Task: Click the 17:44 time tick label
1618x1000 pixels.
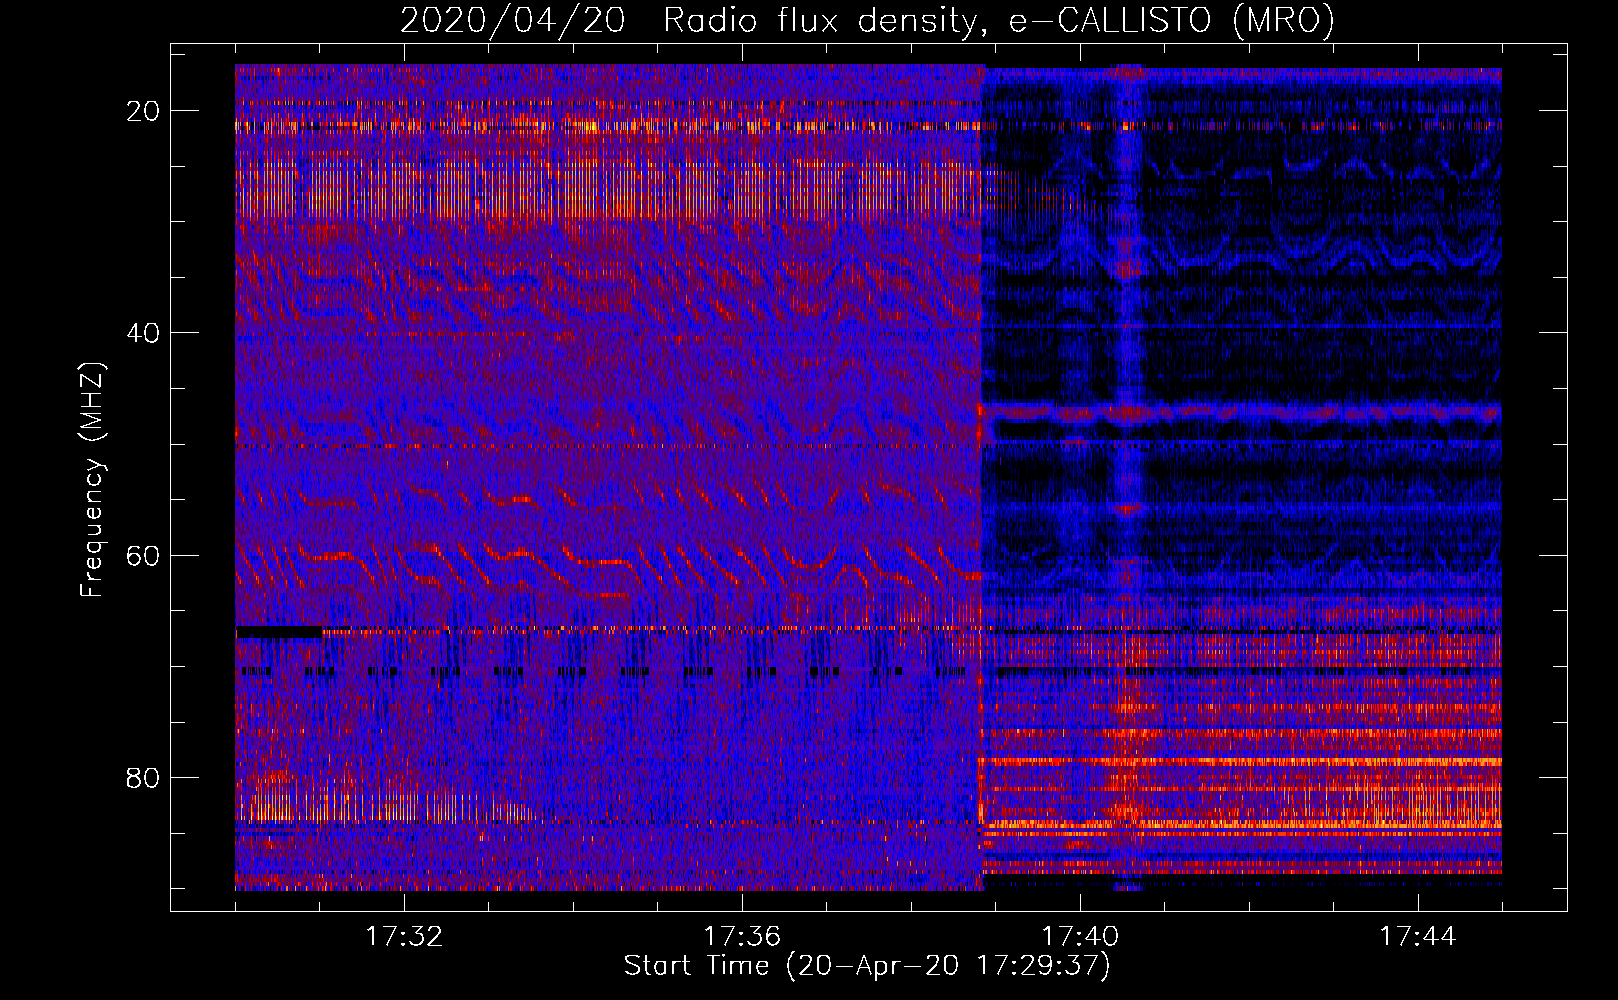Action: 1418,937
